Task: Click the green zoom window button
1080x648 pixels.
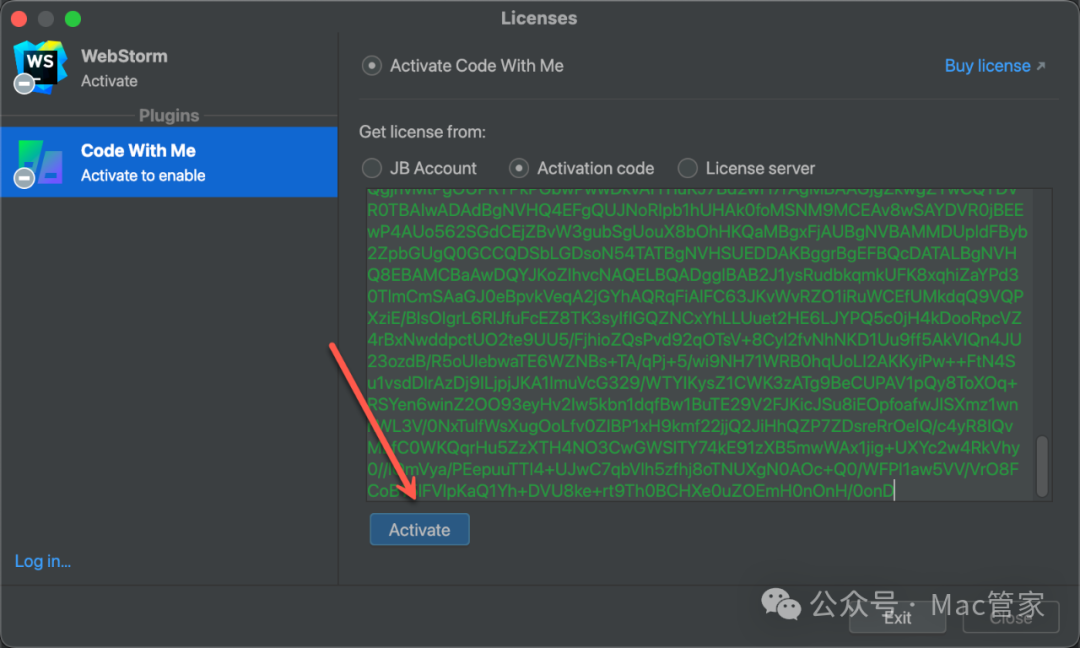Action: 73,19
